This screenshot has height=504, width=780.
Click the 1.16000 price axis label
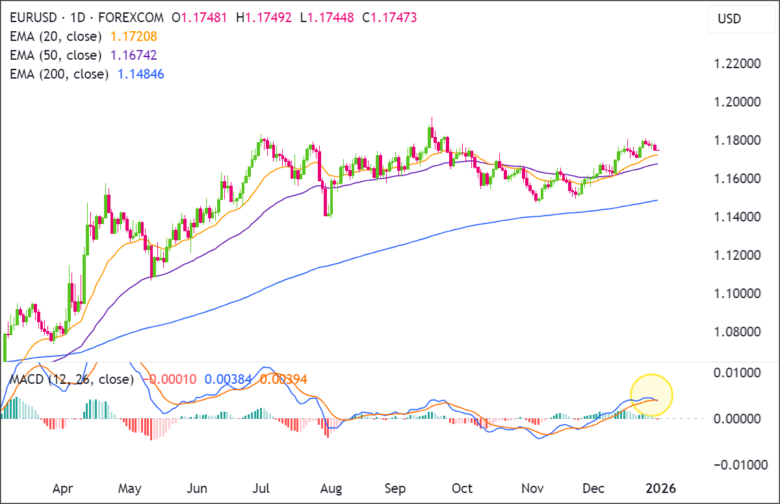(737, 179)
